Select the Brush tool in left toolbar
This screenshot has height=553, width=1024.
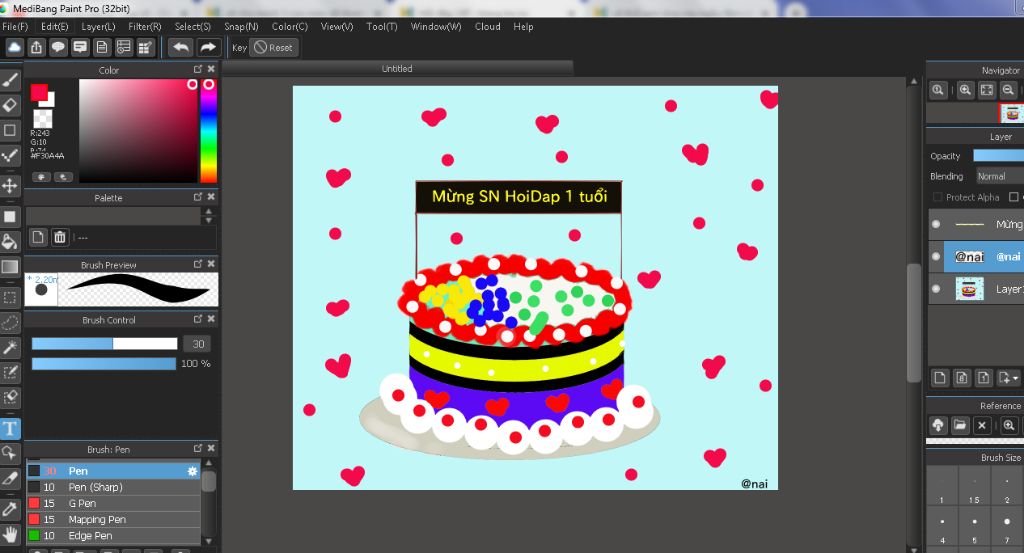click(10, 80)
